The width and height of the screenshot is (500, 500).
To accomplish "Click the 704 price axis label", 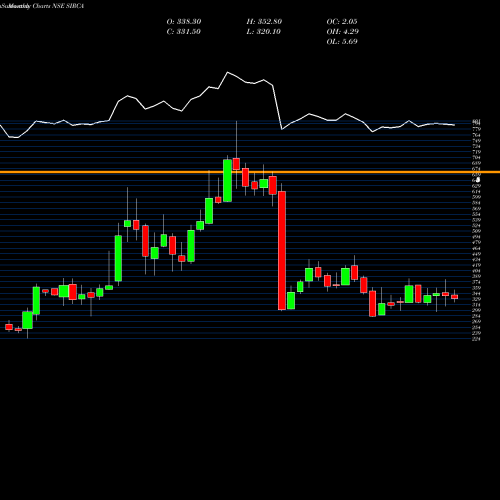I will pos(476,158).
